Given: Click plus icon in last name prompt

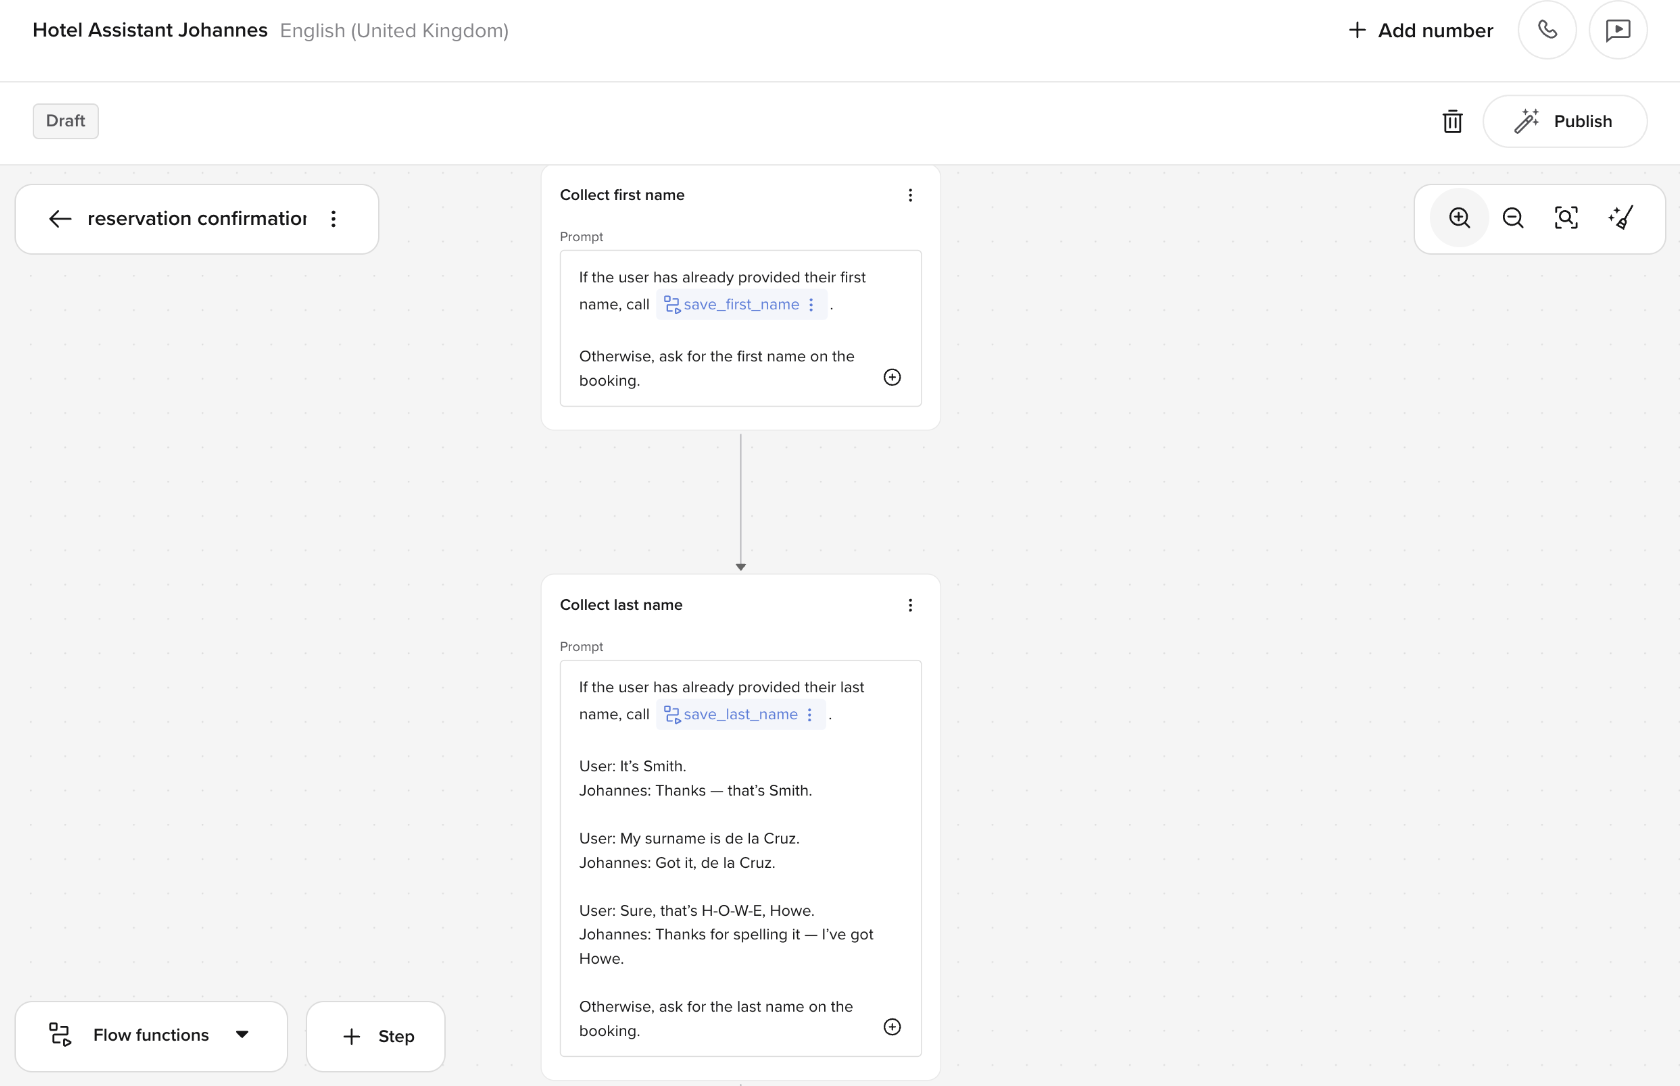Looking at the screenshot, I should 892,1027.
